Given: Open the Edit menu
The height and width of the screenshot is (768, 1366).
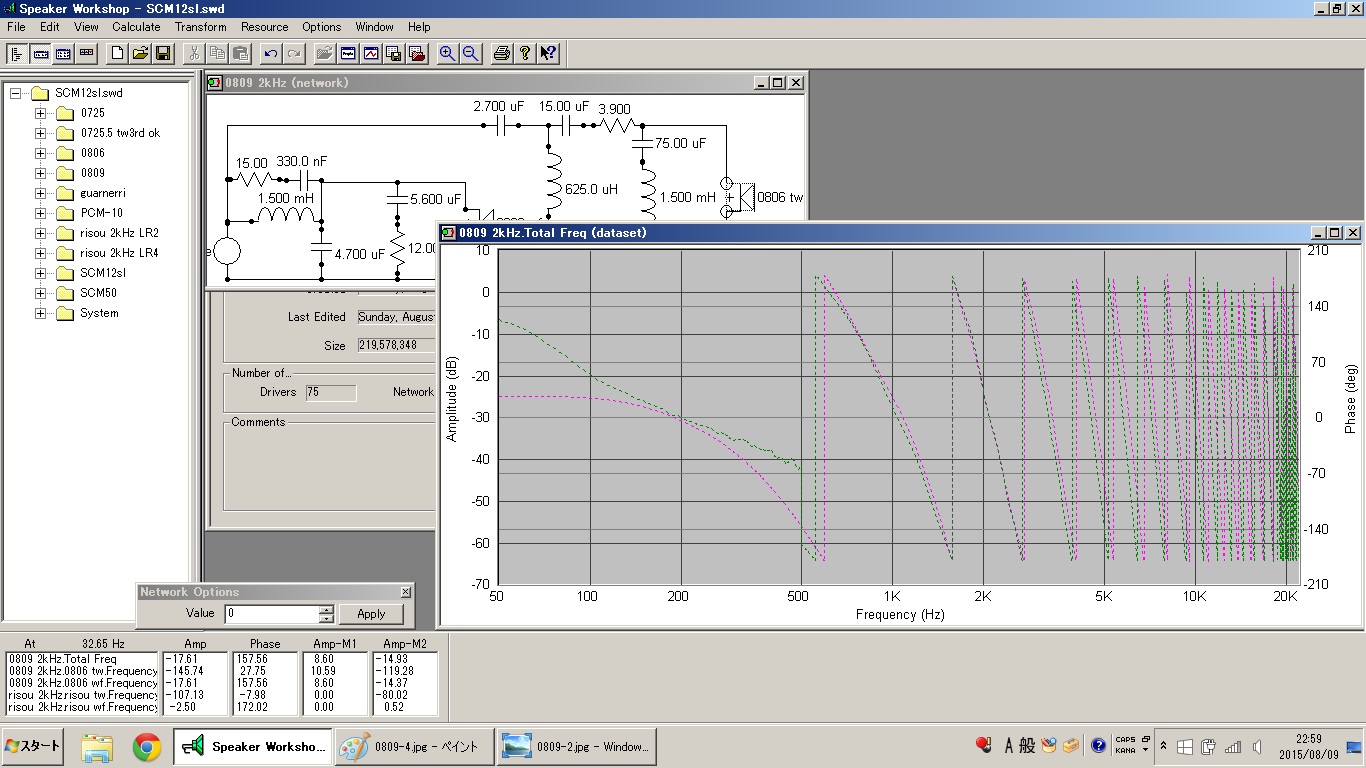Looking at the screenshot, I should tap(50, 27).
